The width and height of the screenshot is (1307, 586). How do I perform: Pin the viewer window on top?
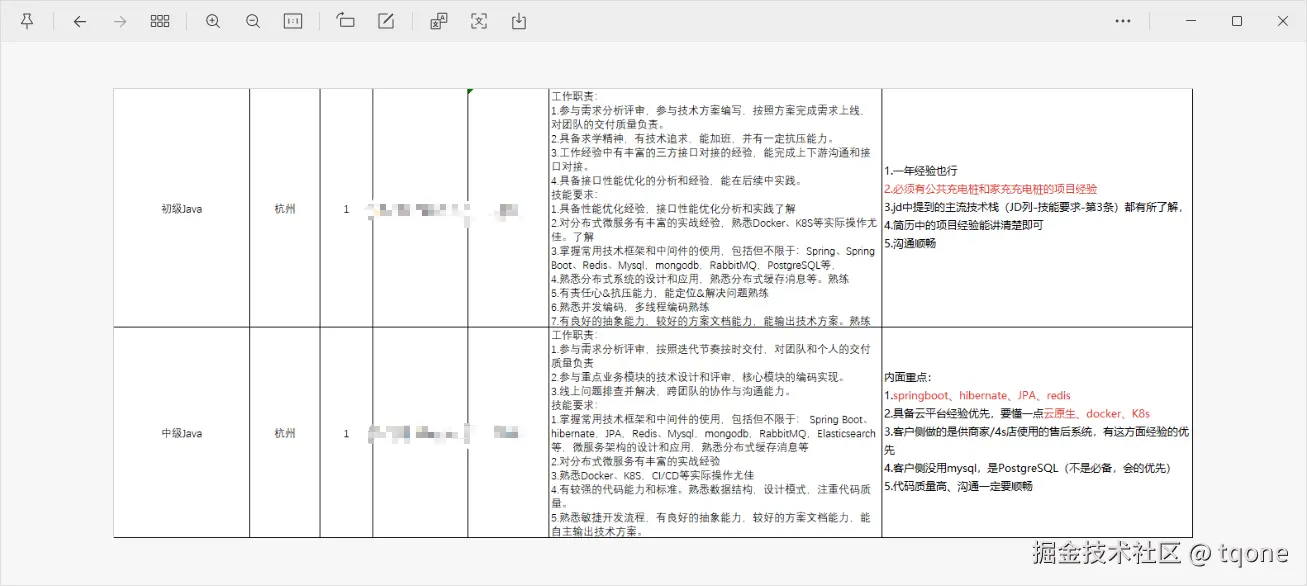click(27, 20)
